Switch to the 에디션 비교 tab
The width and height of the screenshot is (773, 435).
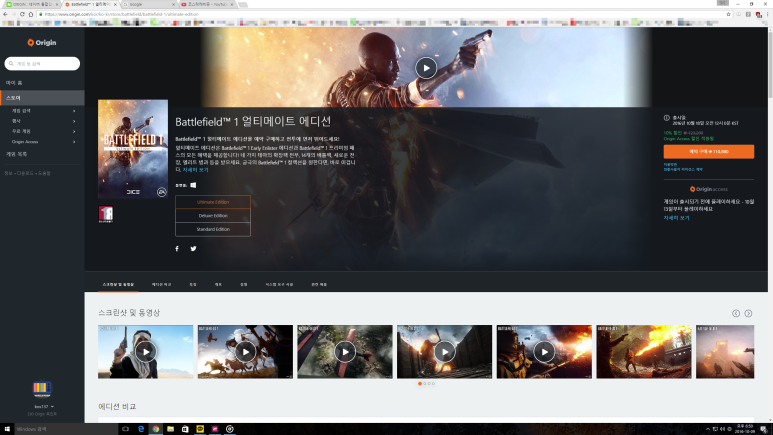pyautogui.click(x=161, y=285)
